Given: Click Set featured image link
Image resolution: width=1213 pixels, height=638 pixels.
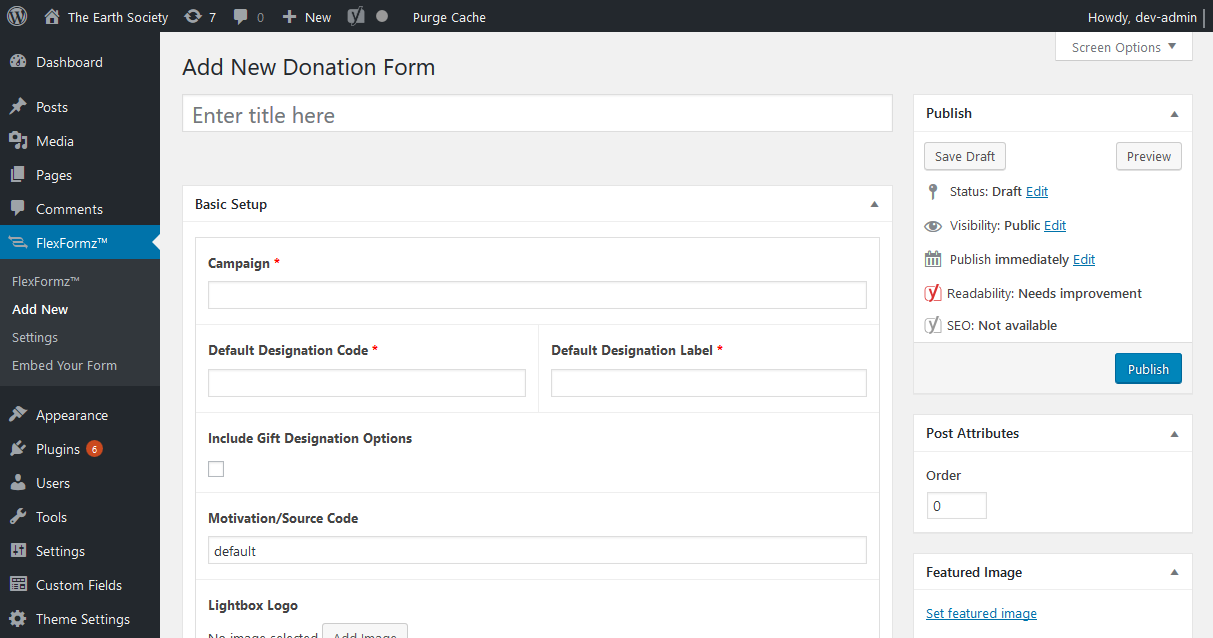Looking at the screenshot, I should [x=981, y=613].
